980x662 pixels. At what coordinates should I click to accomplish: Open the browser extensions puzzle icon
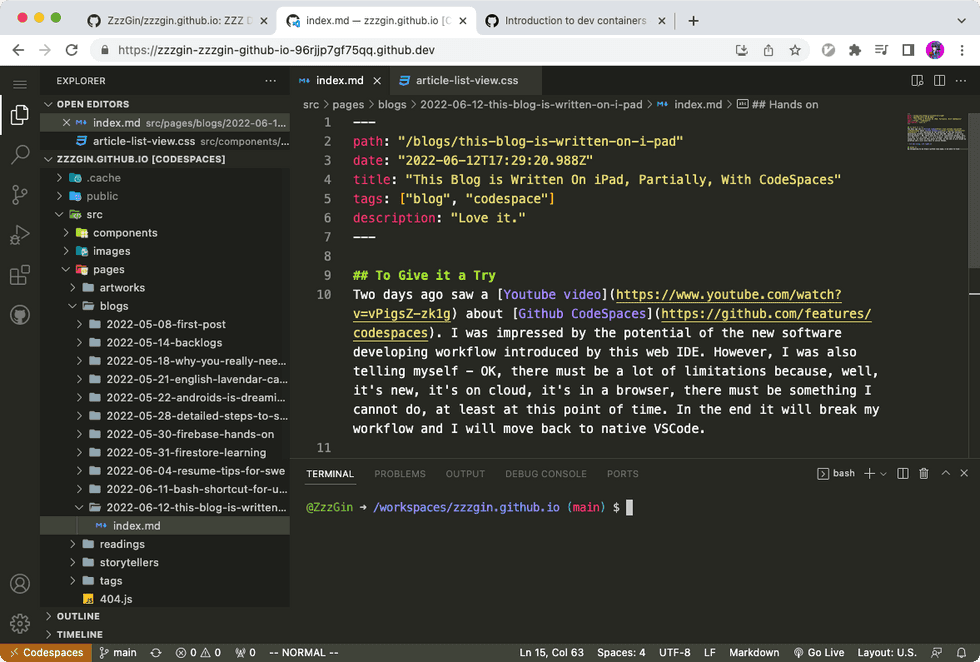(x=854, y=50)
